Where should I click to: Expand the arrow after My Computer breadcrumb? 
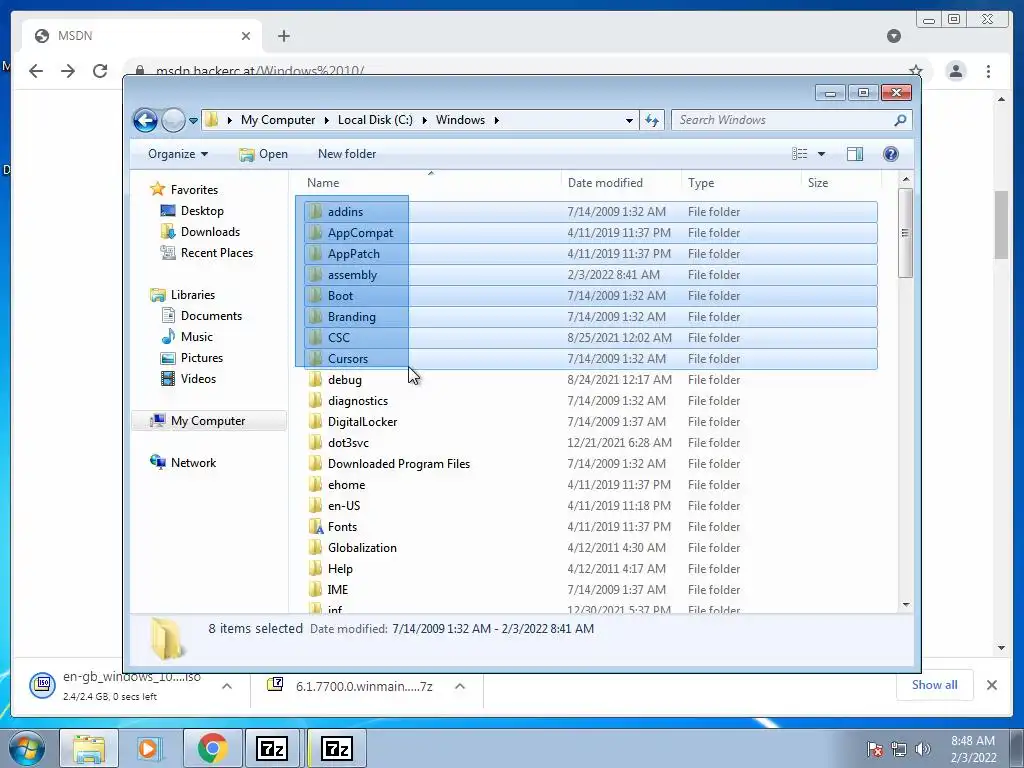[327, 120]
